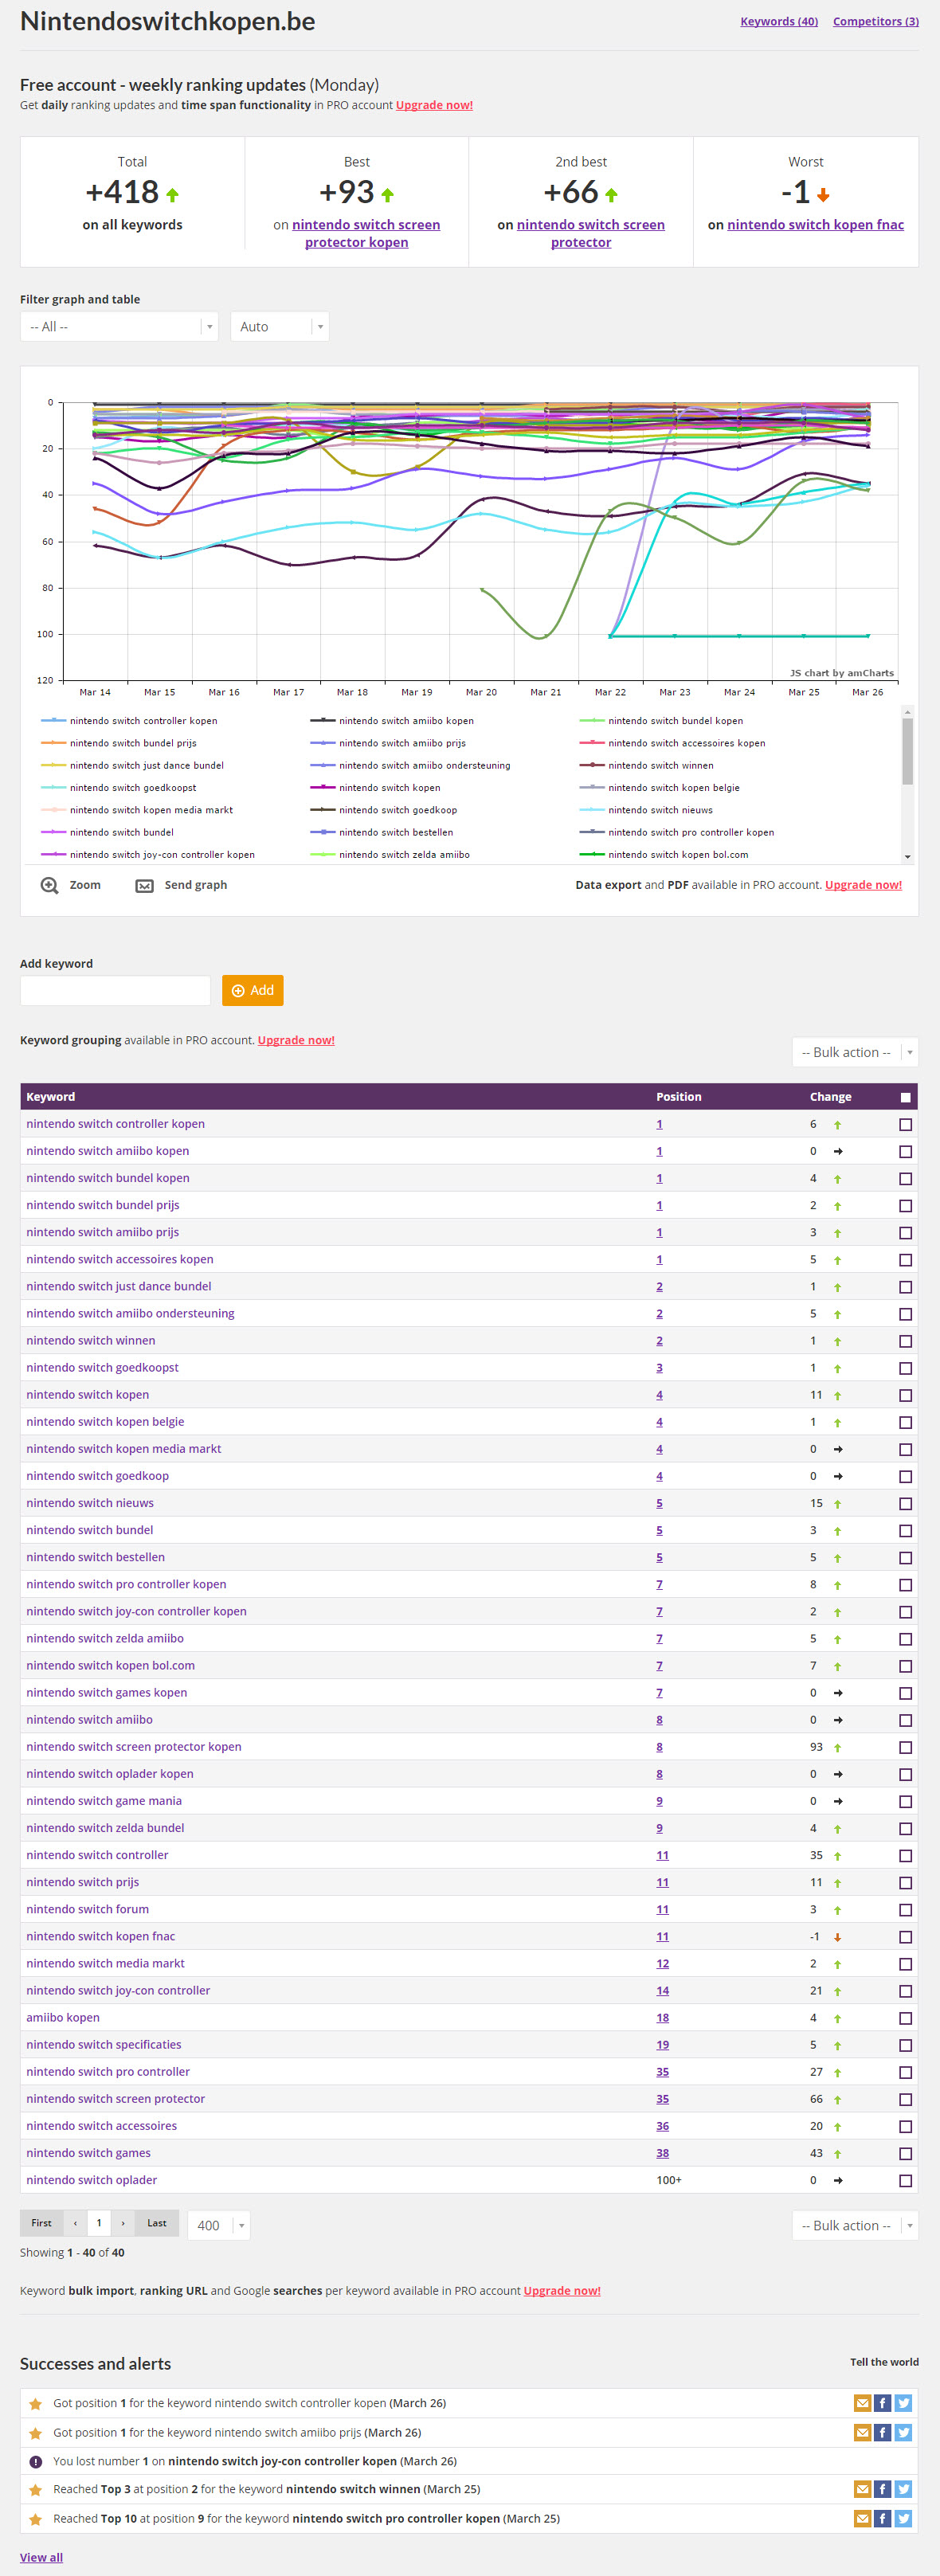Share the controller kopen position 1 success on Facebook

[882, 2403]
